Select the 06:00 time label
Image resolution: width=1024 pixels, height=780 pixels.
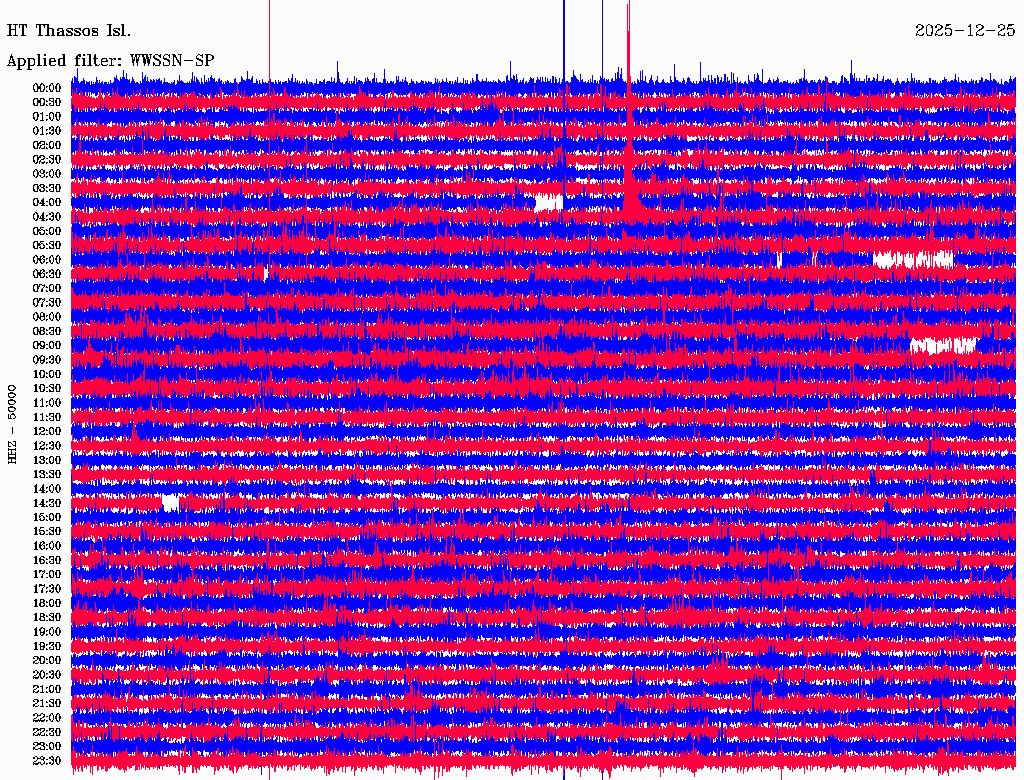coord(47,260)
